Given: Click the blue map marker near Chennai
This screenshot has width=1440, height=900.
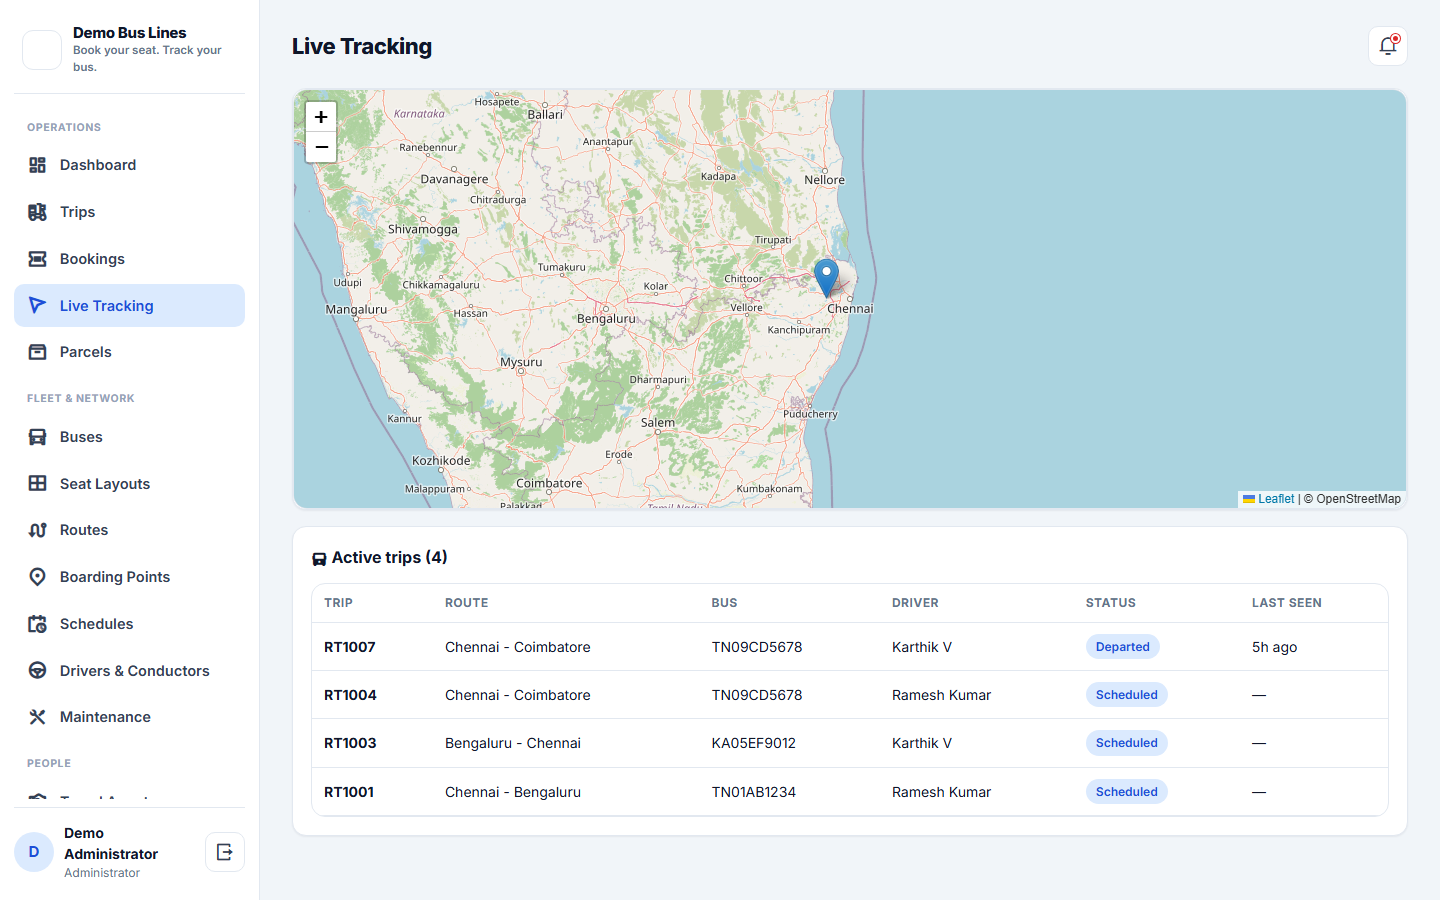Looking at the screenshot, I should [826, 278].
